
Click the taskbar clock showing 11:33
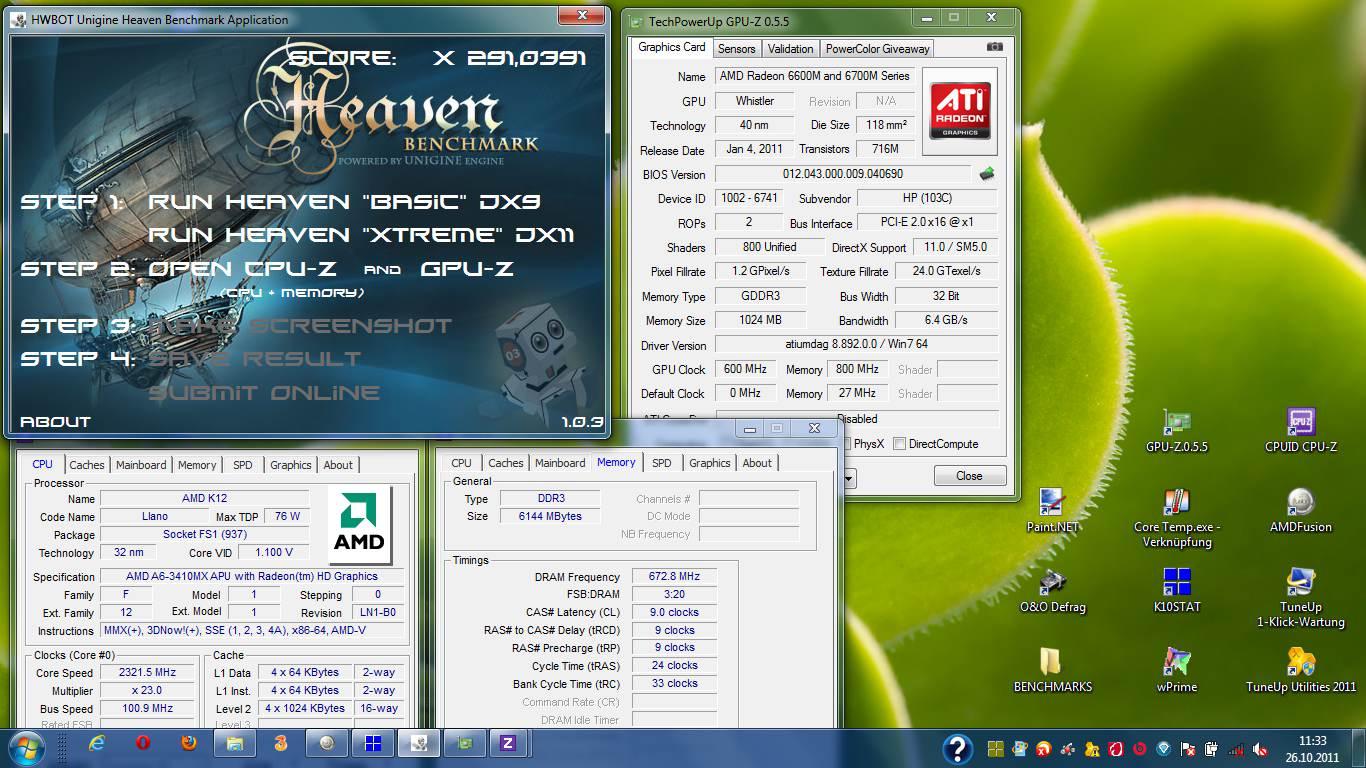coord(1313,741)
